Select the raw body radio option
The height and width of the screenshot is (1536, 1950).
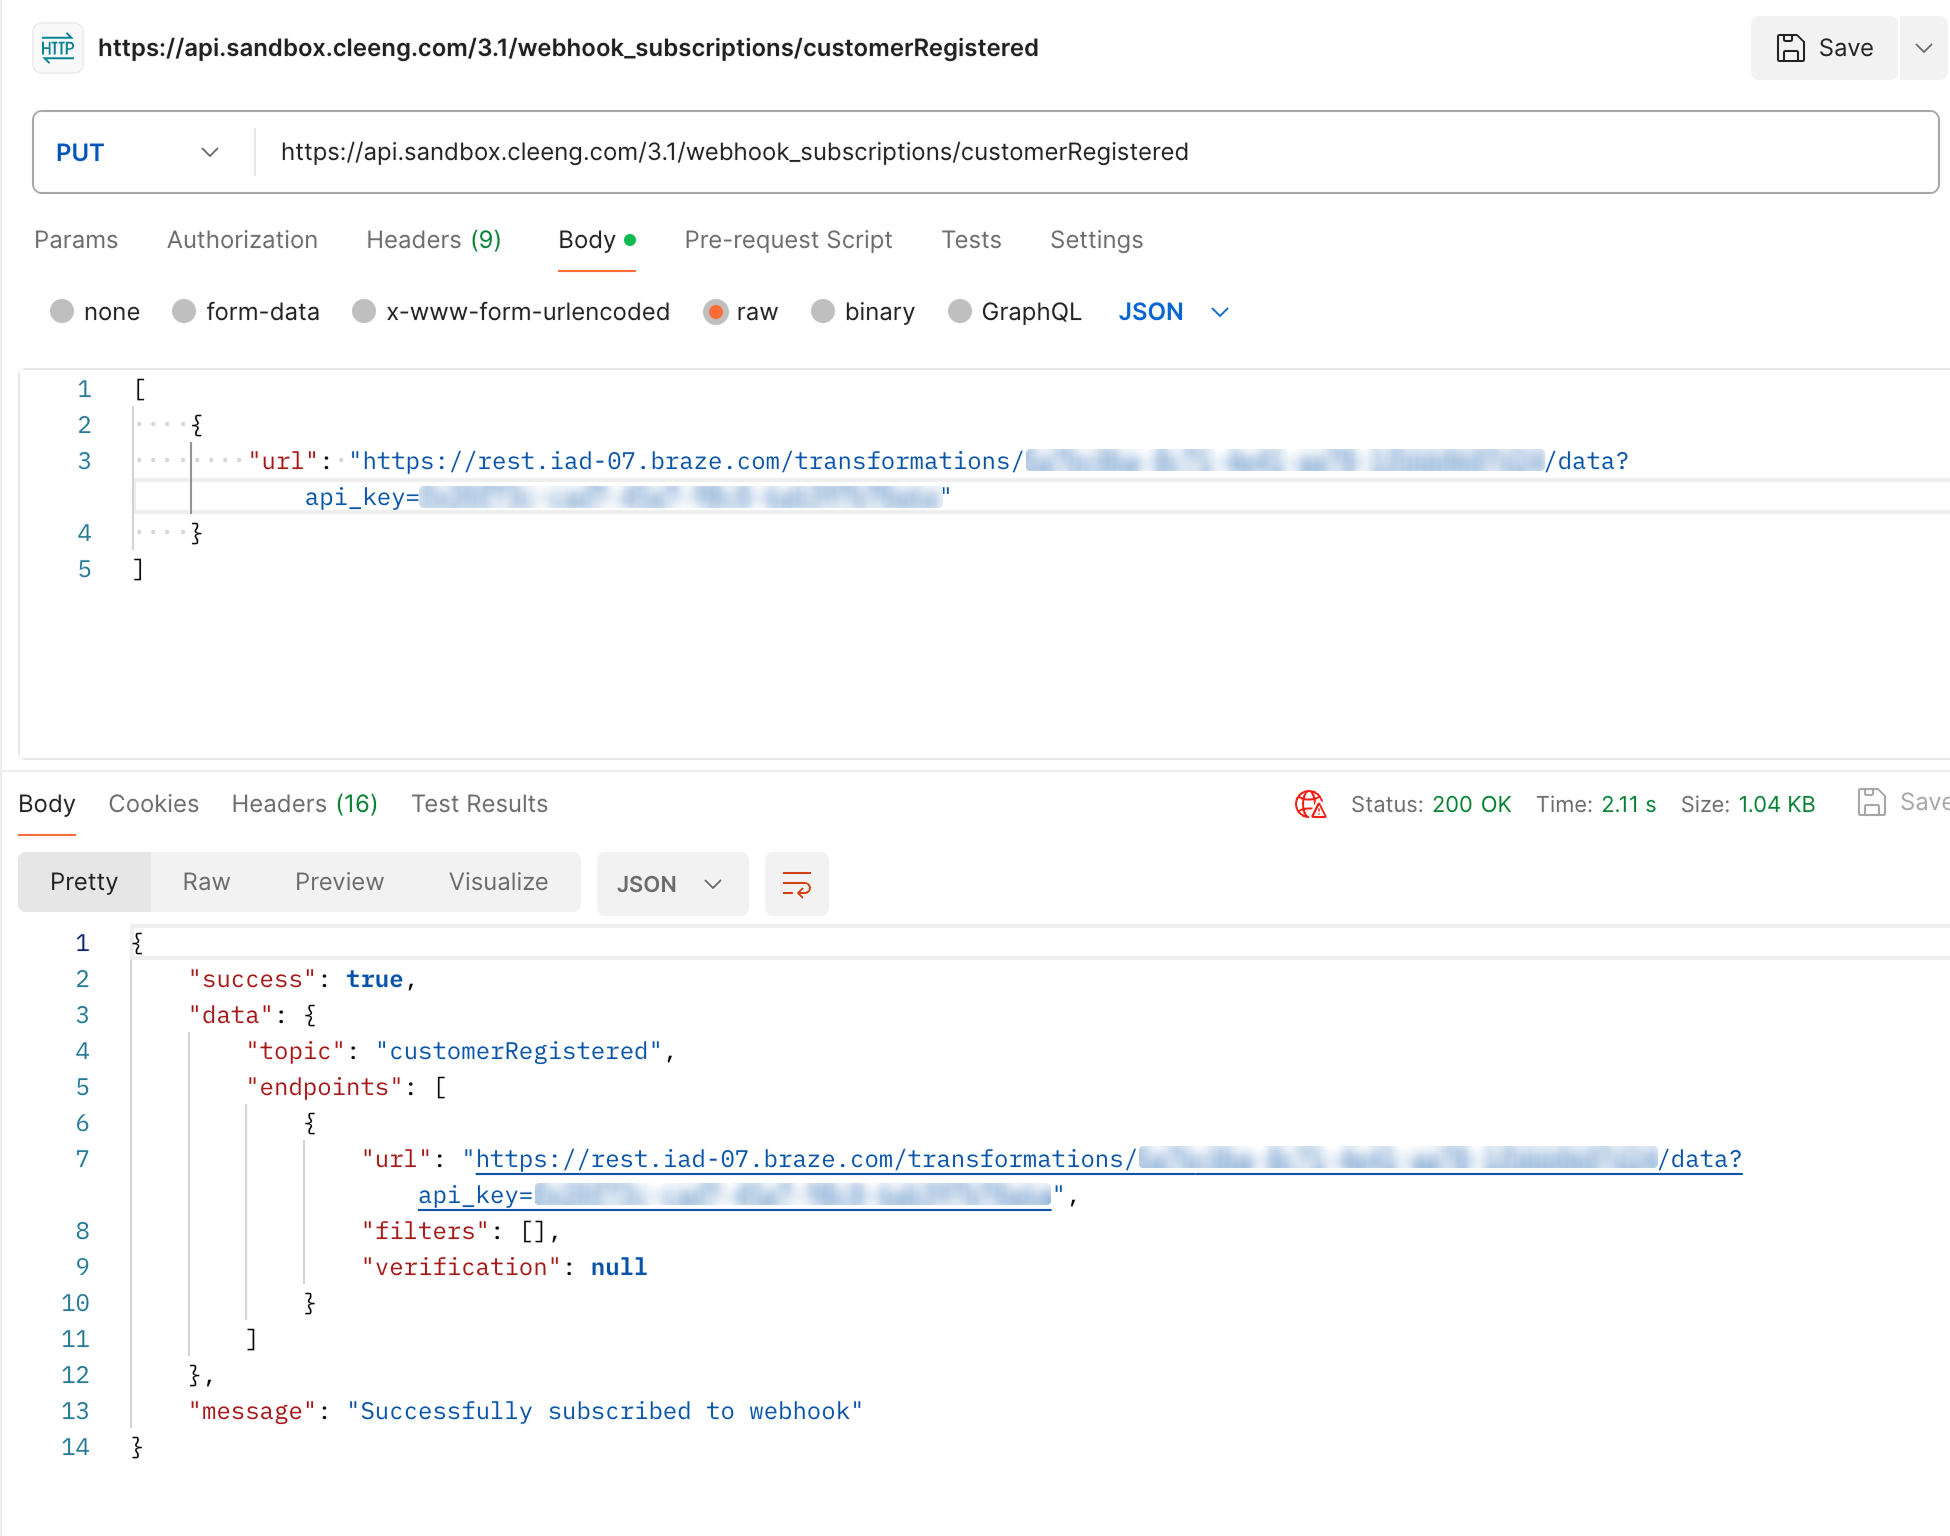[x=715, y=312]
